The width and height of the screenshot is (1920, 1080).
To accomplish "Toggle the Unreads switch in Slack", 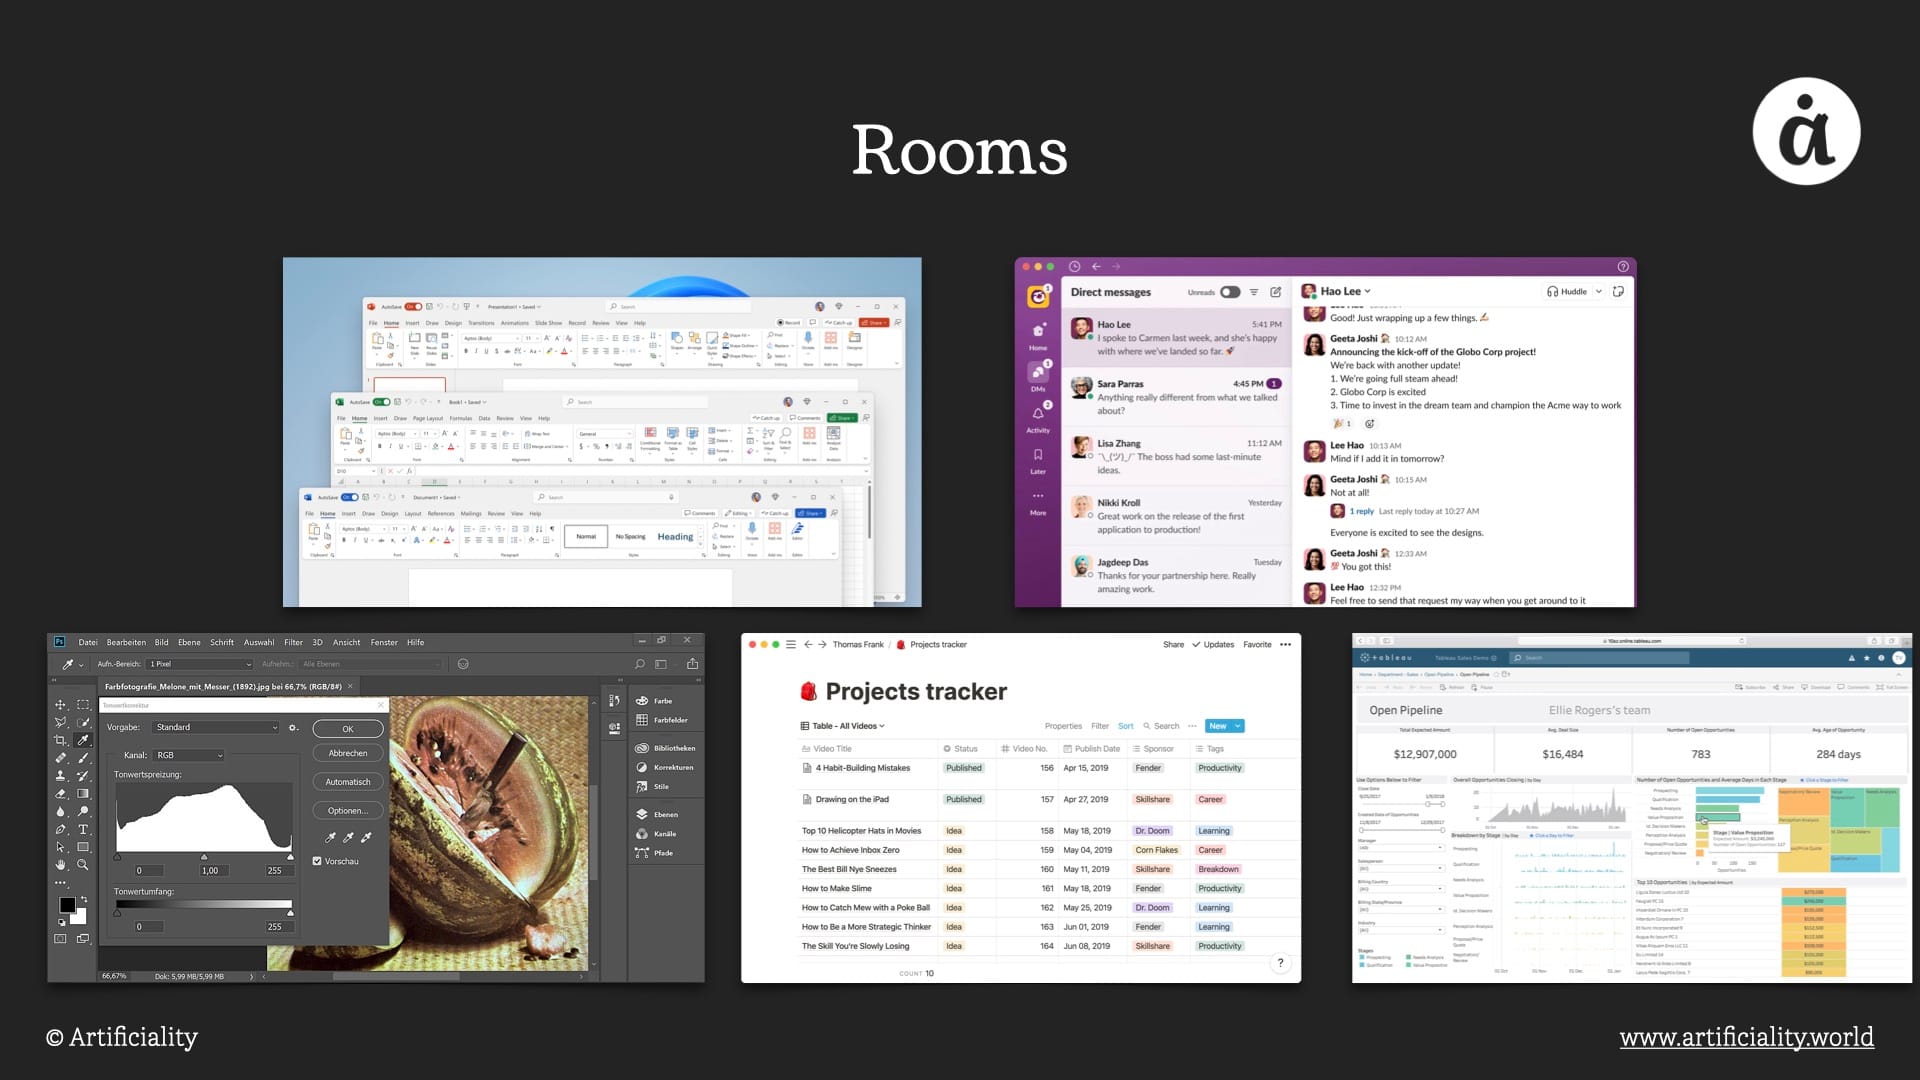I will pos(1230,292).
